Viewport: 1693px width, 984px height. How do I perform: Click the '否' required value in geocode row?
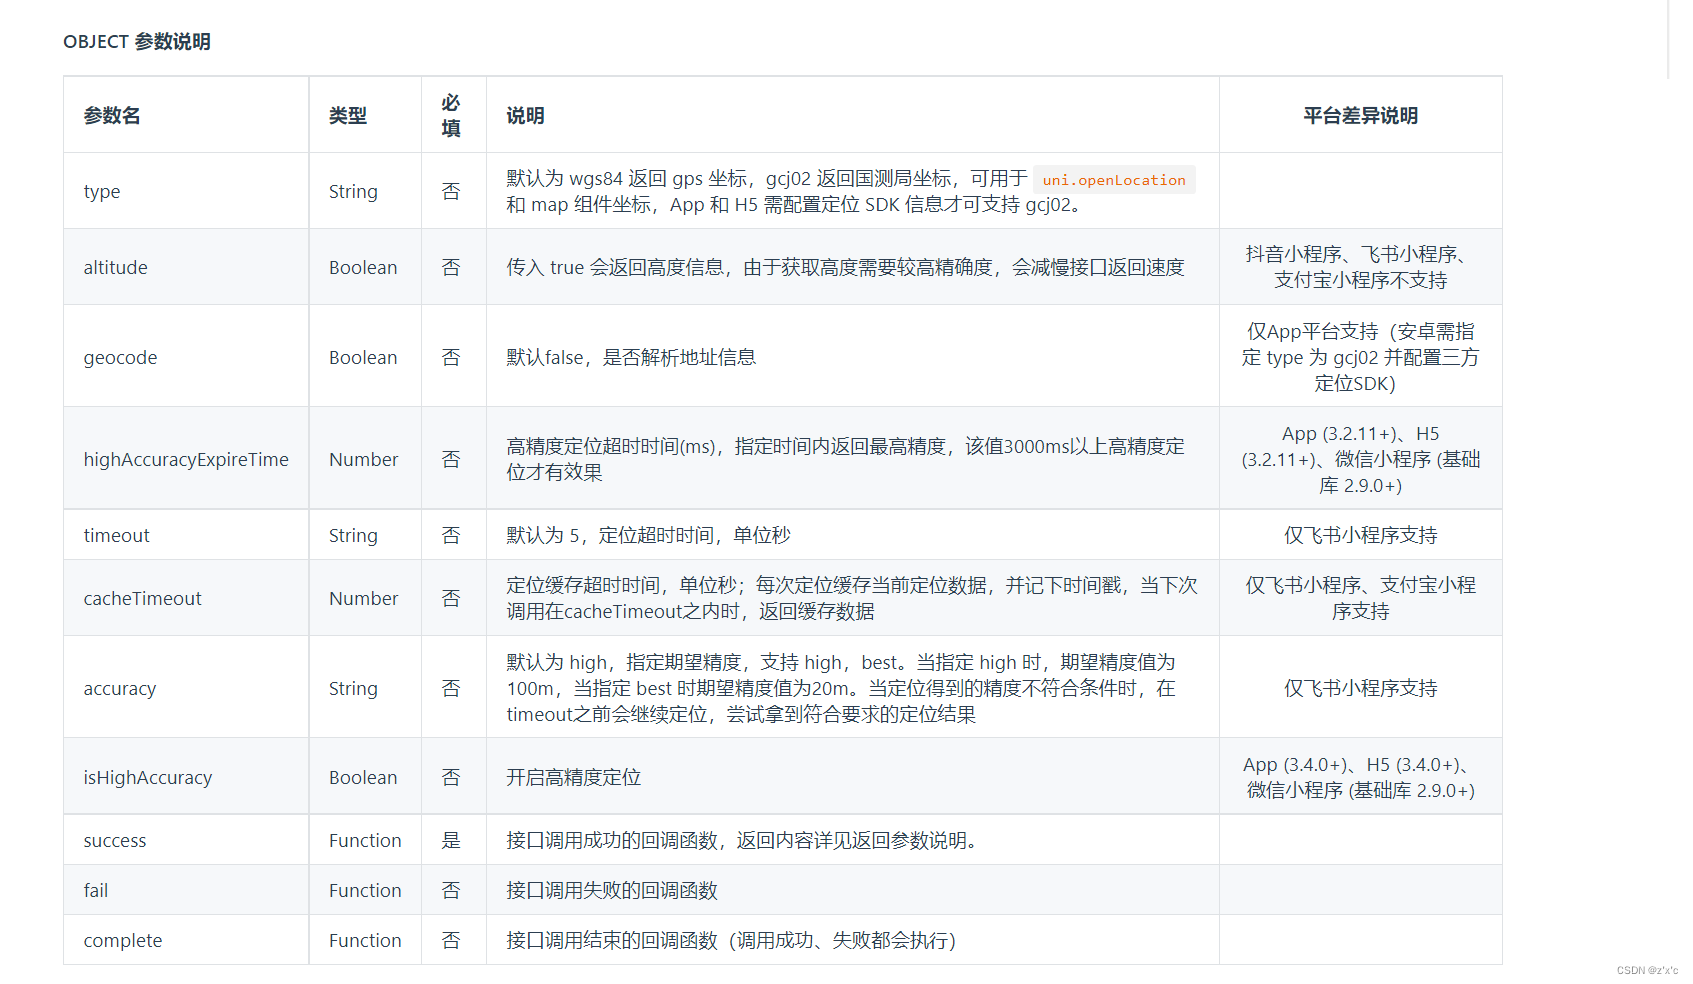(x=451, y=357)
